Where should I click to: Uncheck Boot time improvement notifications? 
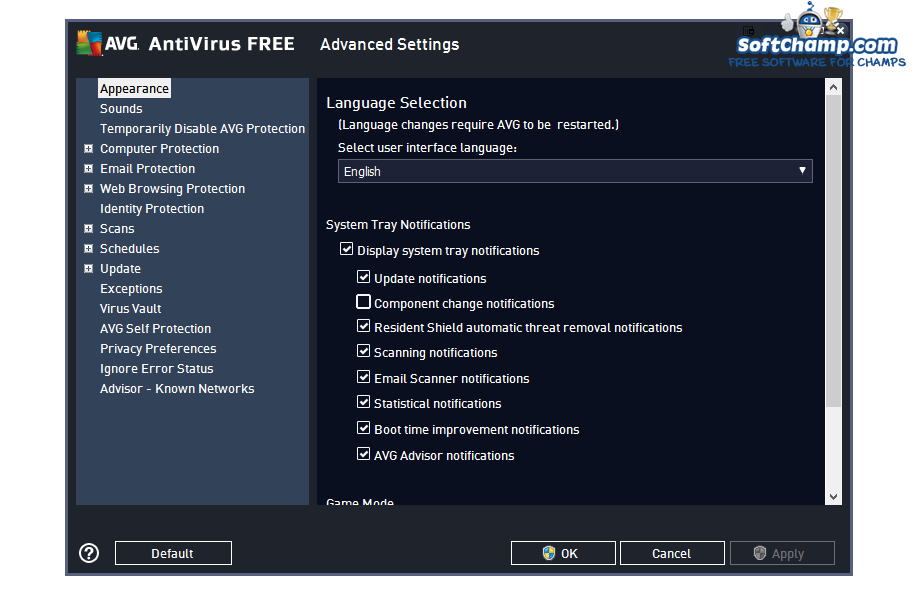click(364, 428)
